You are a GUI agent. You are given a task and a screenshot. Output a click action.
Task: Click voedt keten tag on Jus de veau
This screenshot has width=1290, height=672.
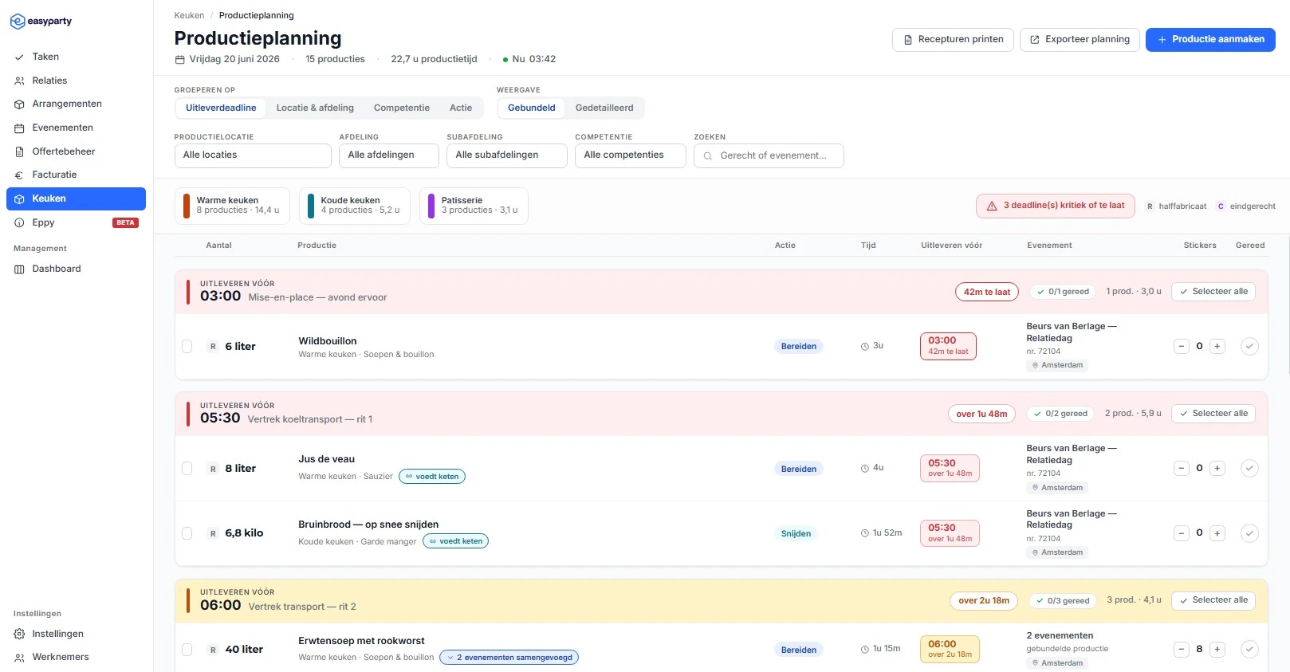coord(432,476)
